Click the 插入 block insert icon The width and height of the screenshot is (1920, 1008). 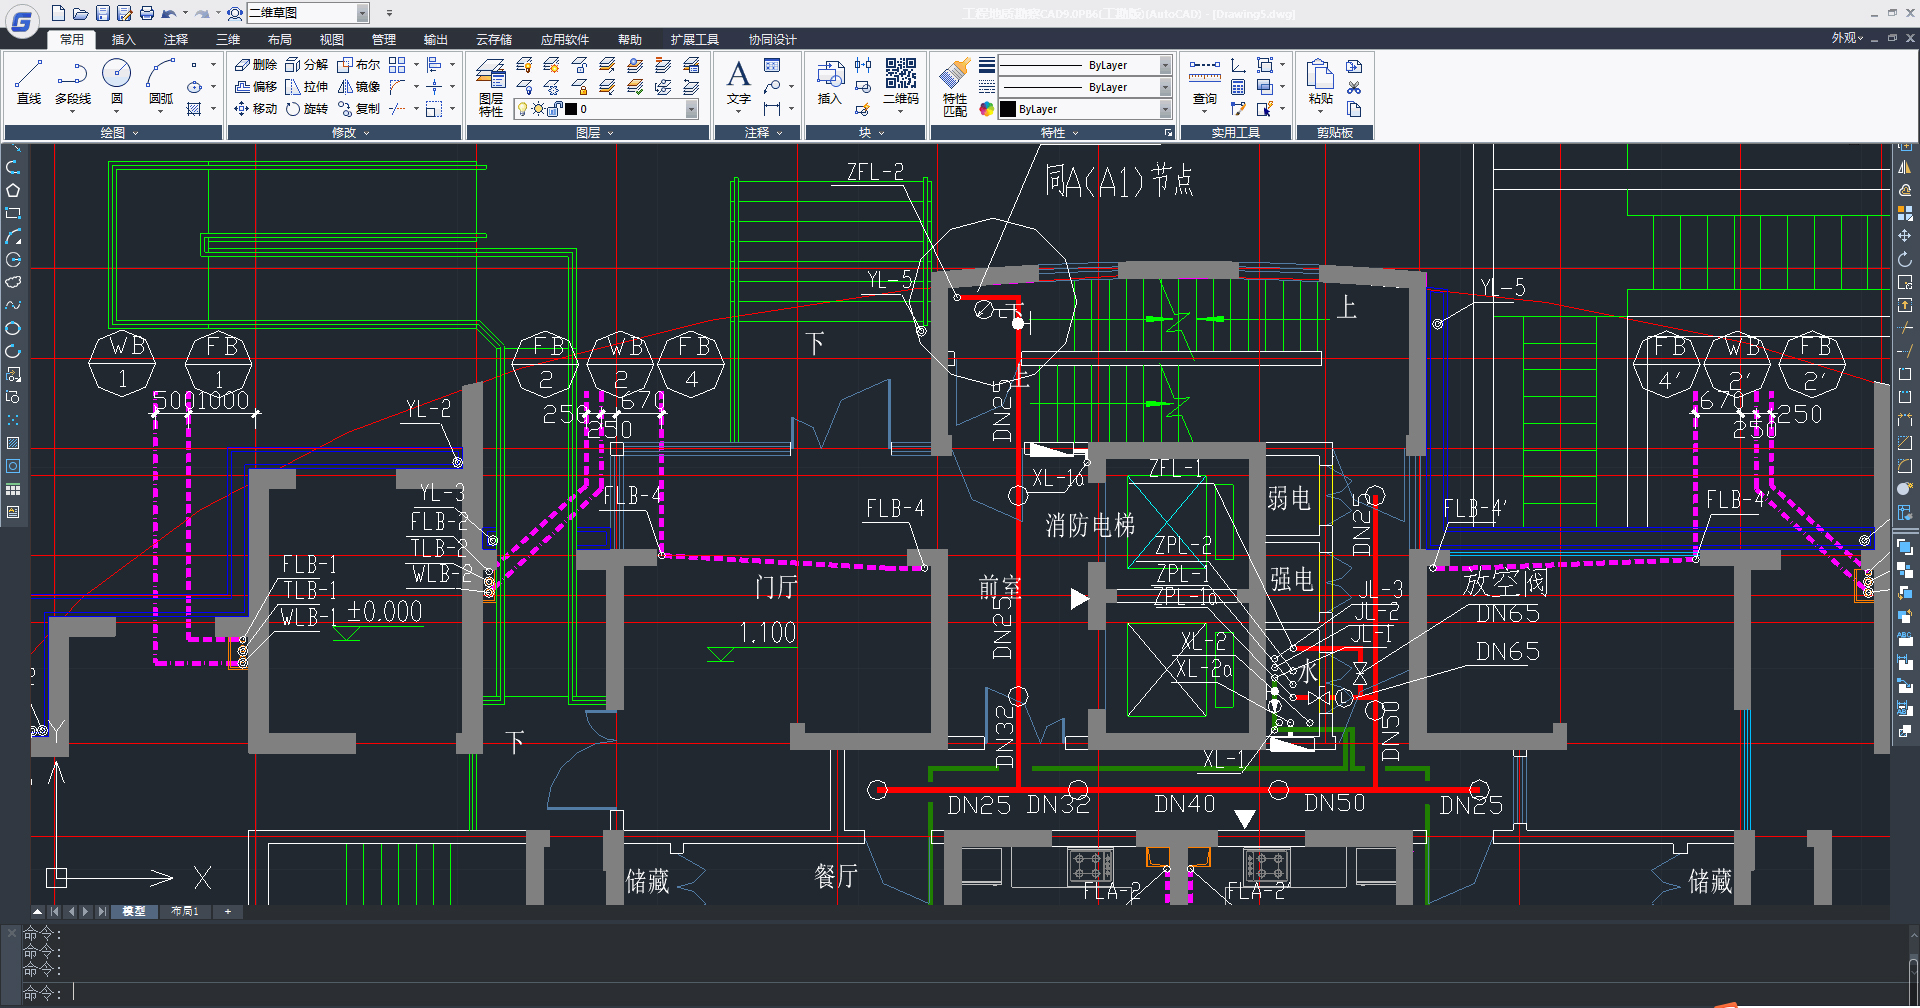pyautogui.click(x=829, y=81)
